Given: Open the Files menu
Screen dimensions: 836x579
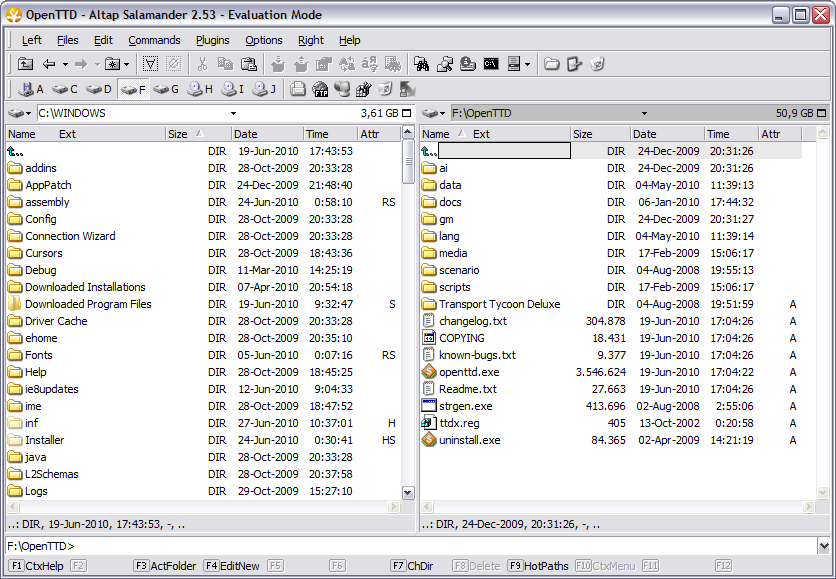Looking at the screenshot, I should pos(67,40).
